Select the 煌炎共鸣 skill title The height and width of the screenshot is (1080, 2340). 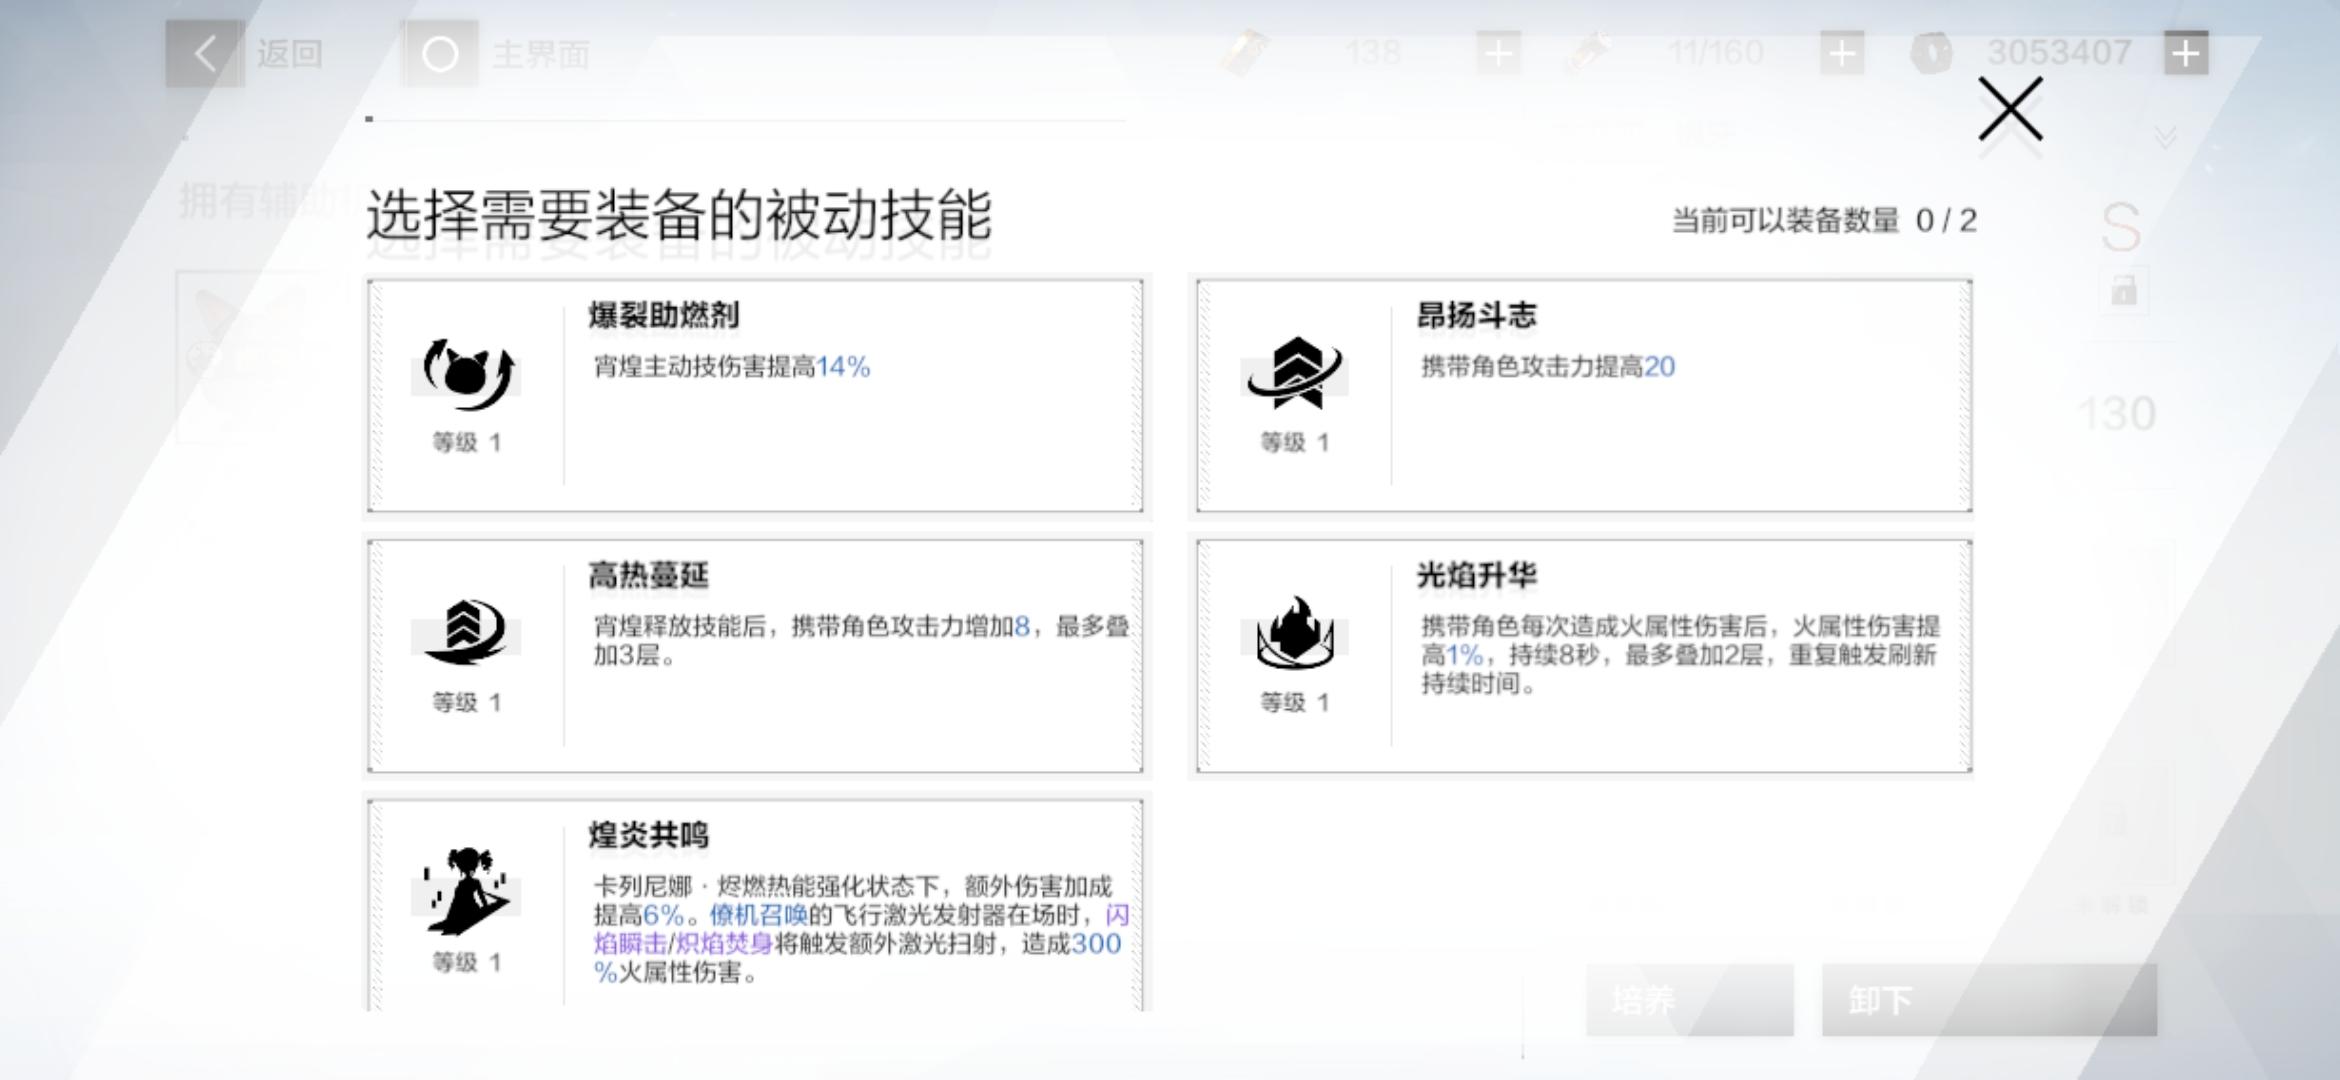point(649,836)
